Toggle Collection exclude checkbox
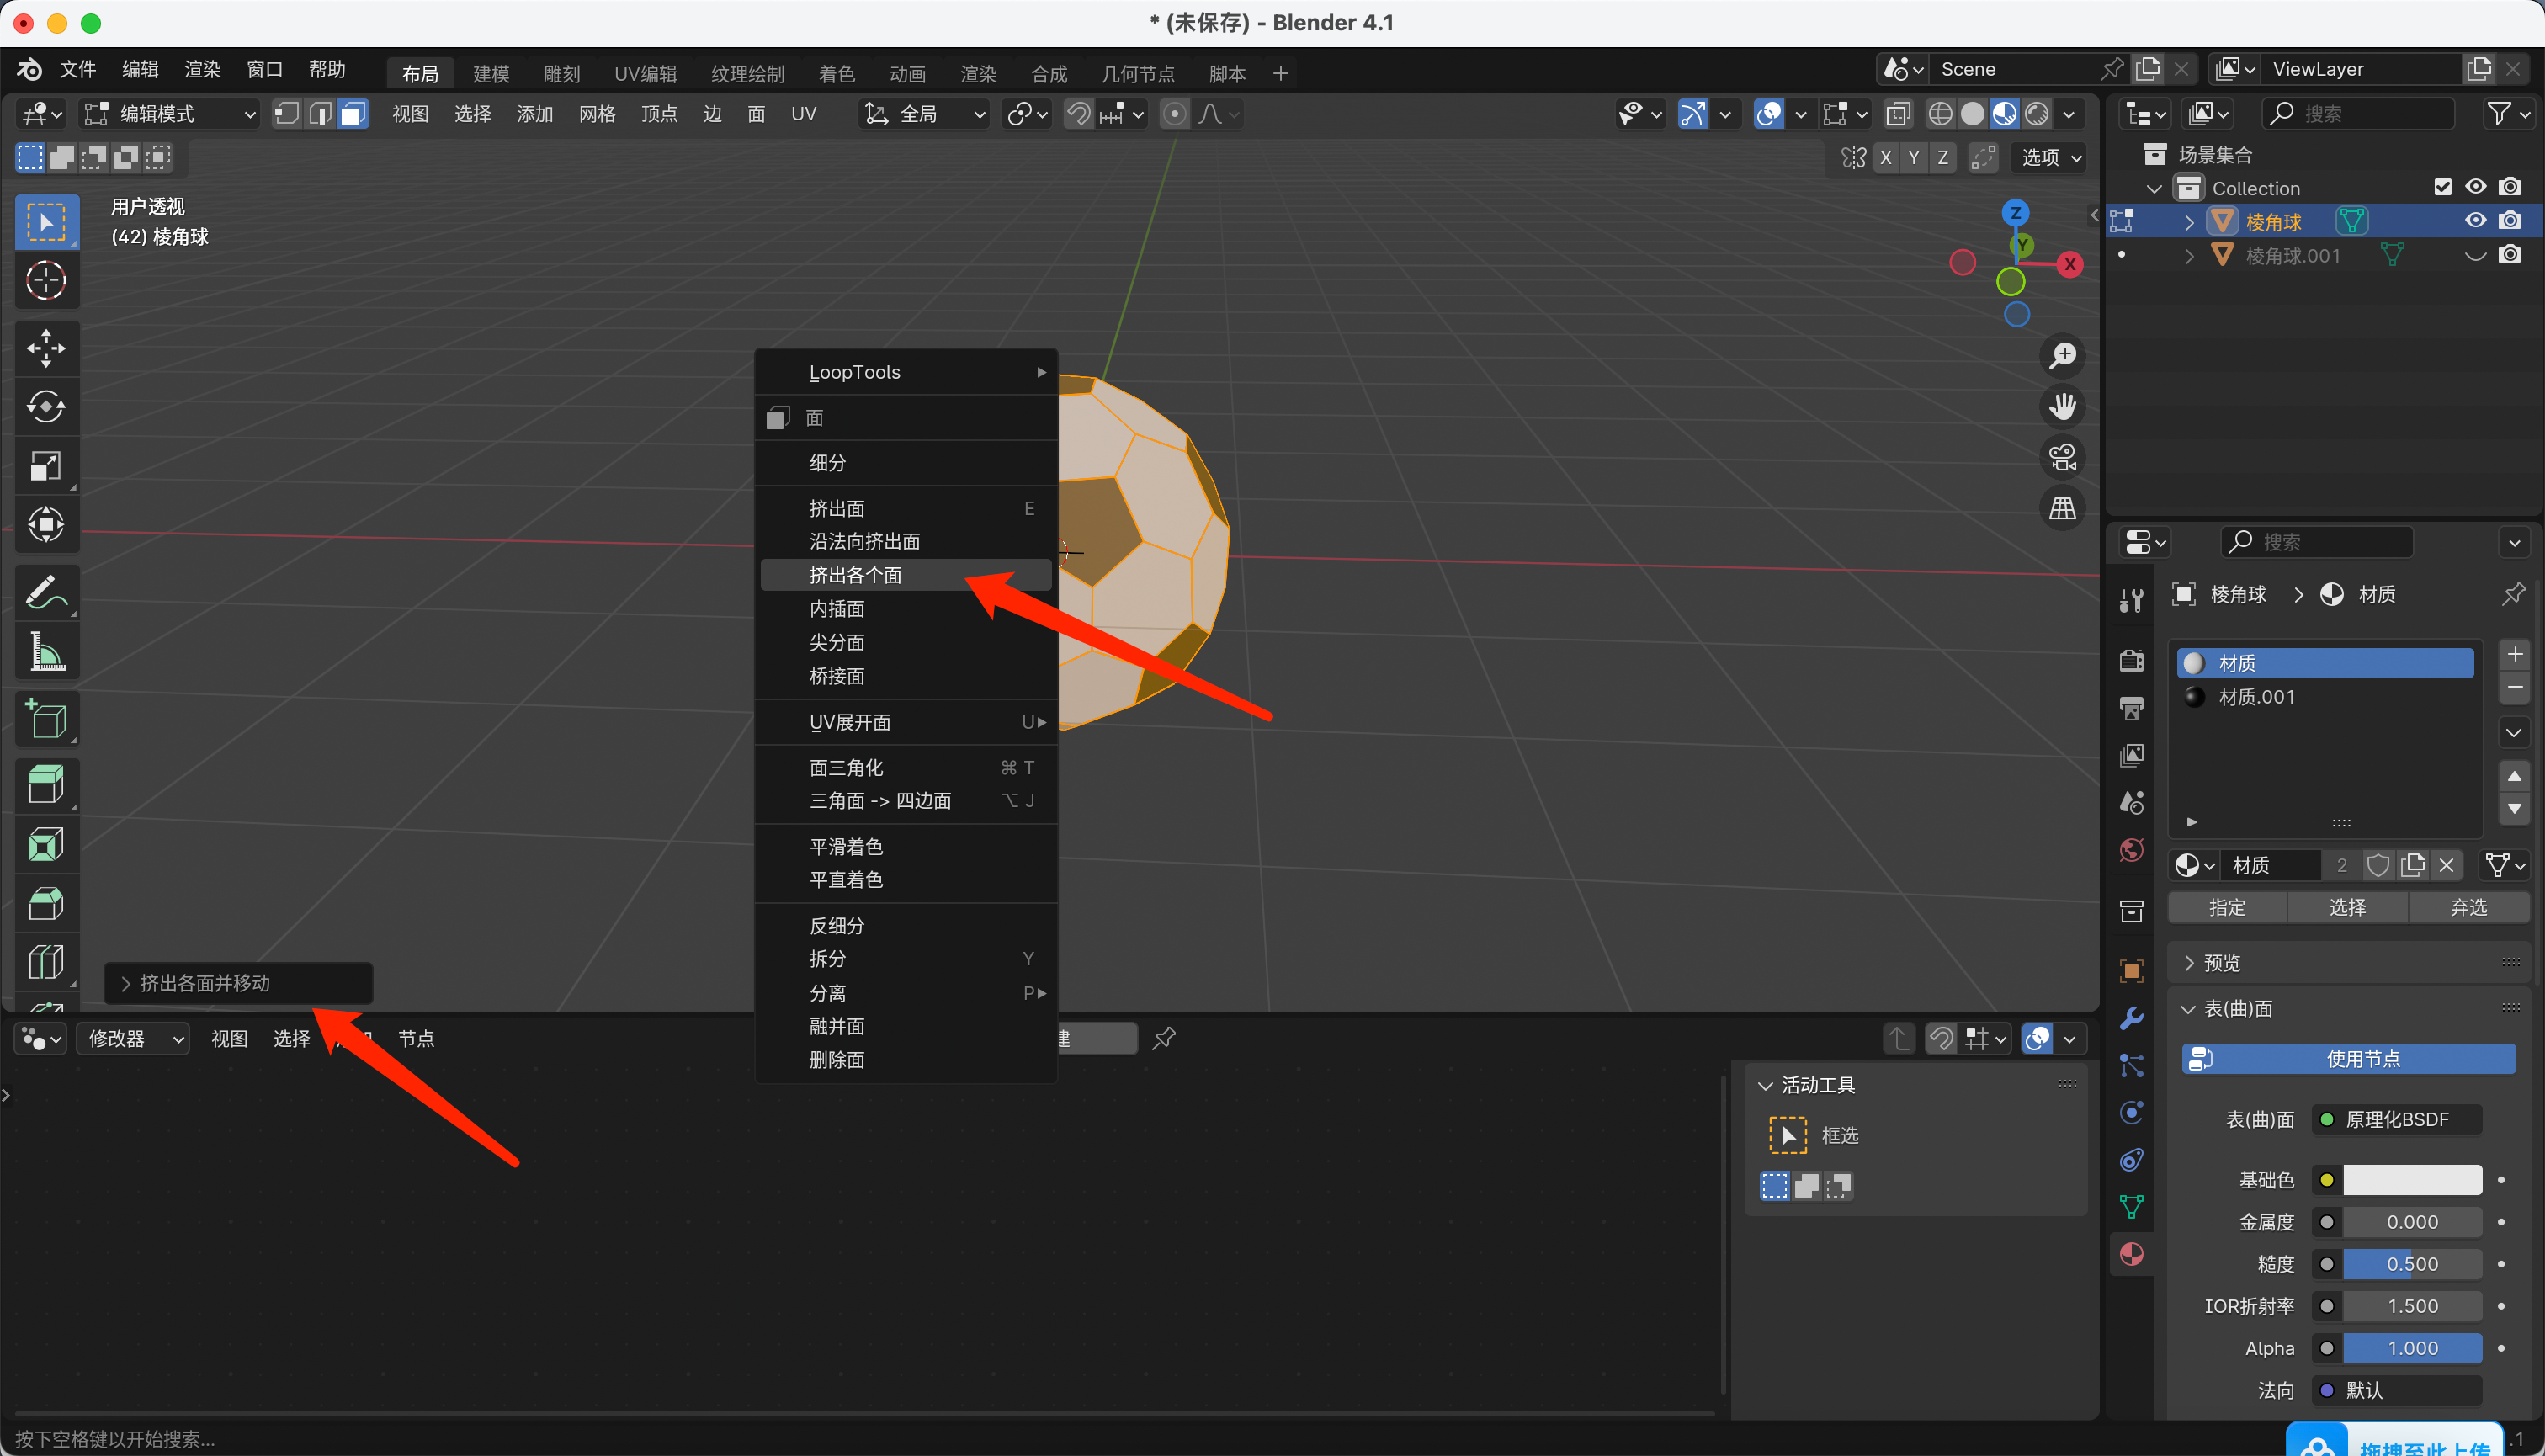Viewport: 2545px width, 1456px height. pyautogui.click(x=2442, y=187)
